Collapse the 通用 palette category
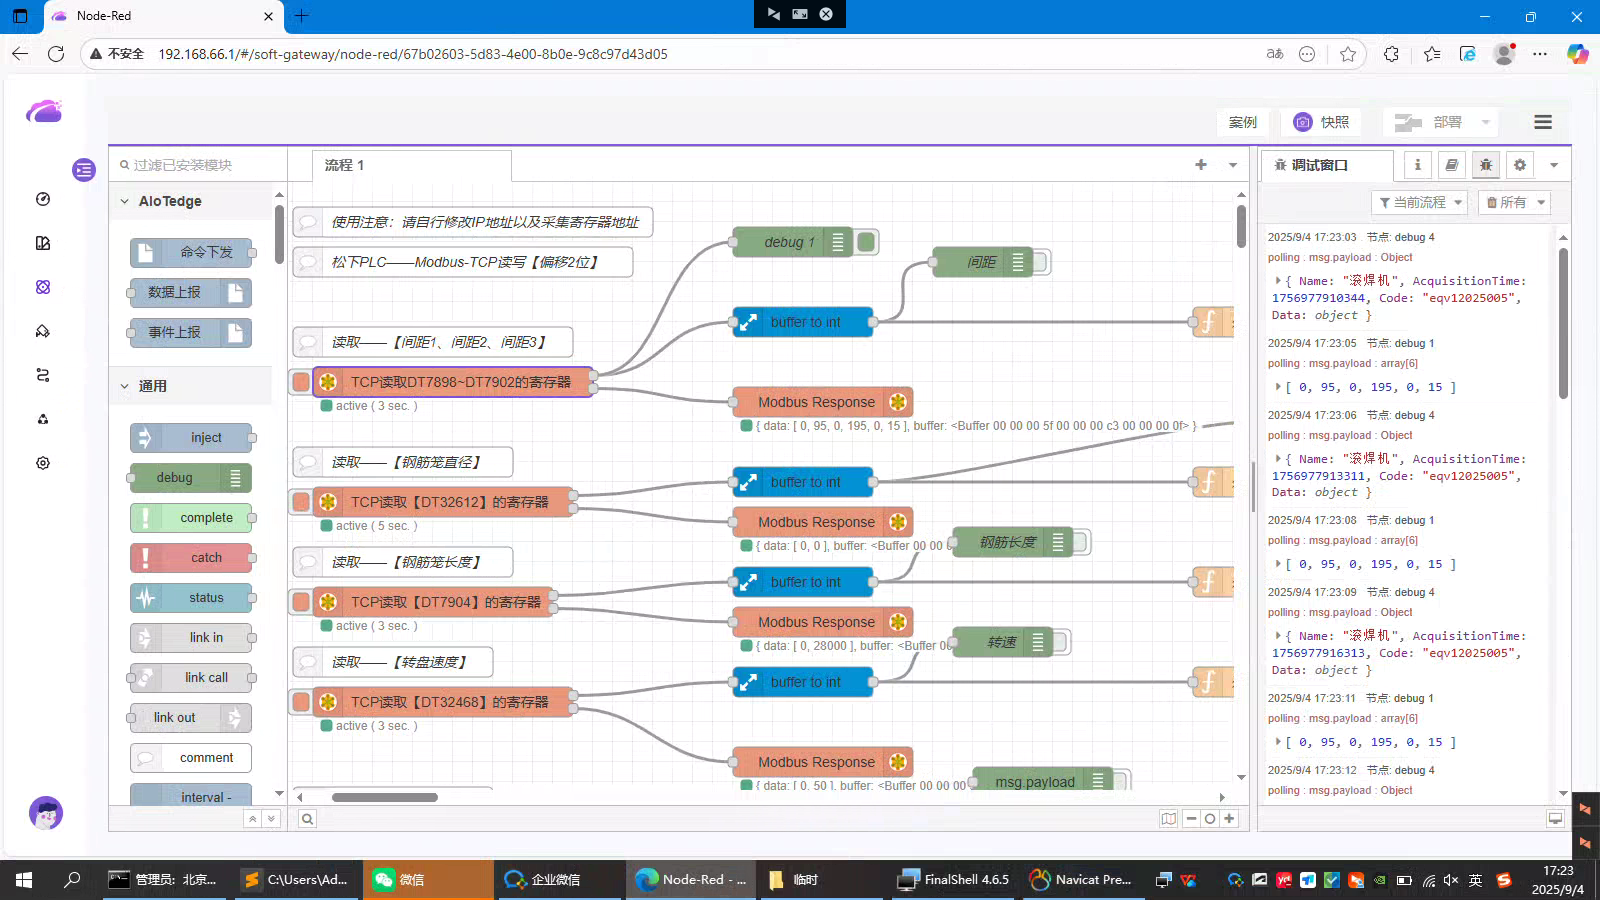 [x=190, y=386]
